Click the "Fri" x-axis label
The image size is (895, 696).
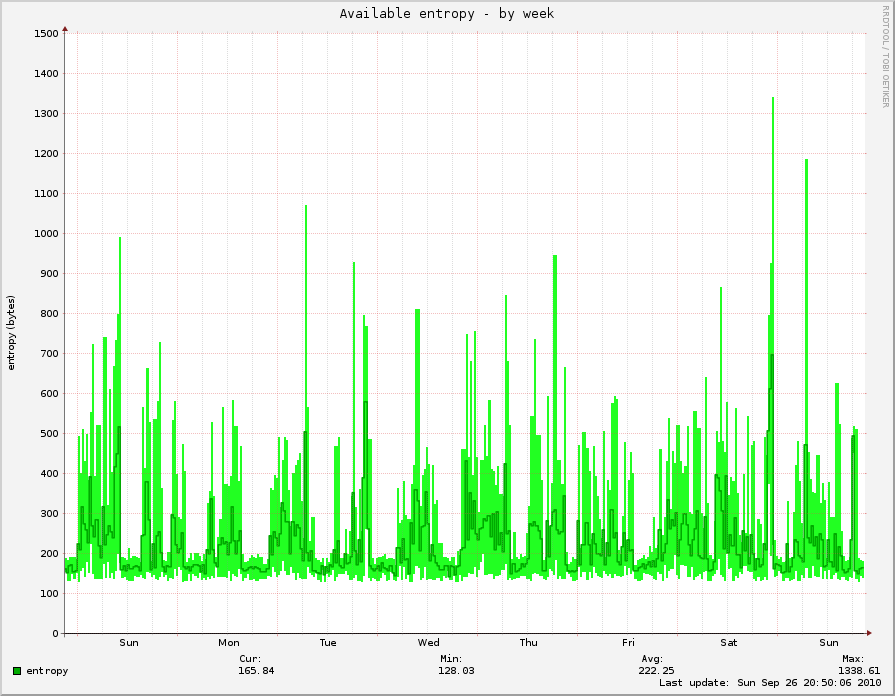[x=628, y=642]
